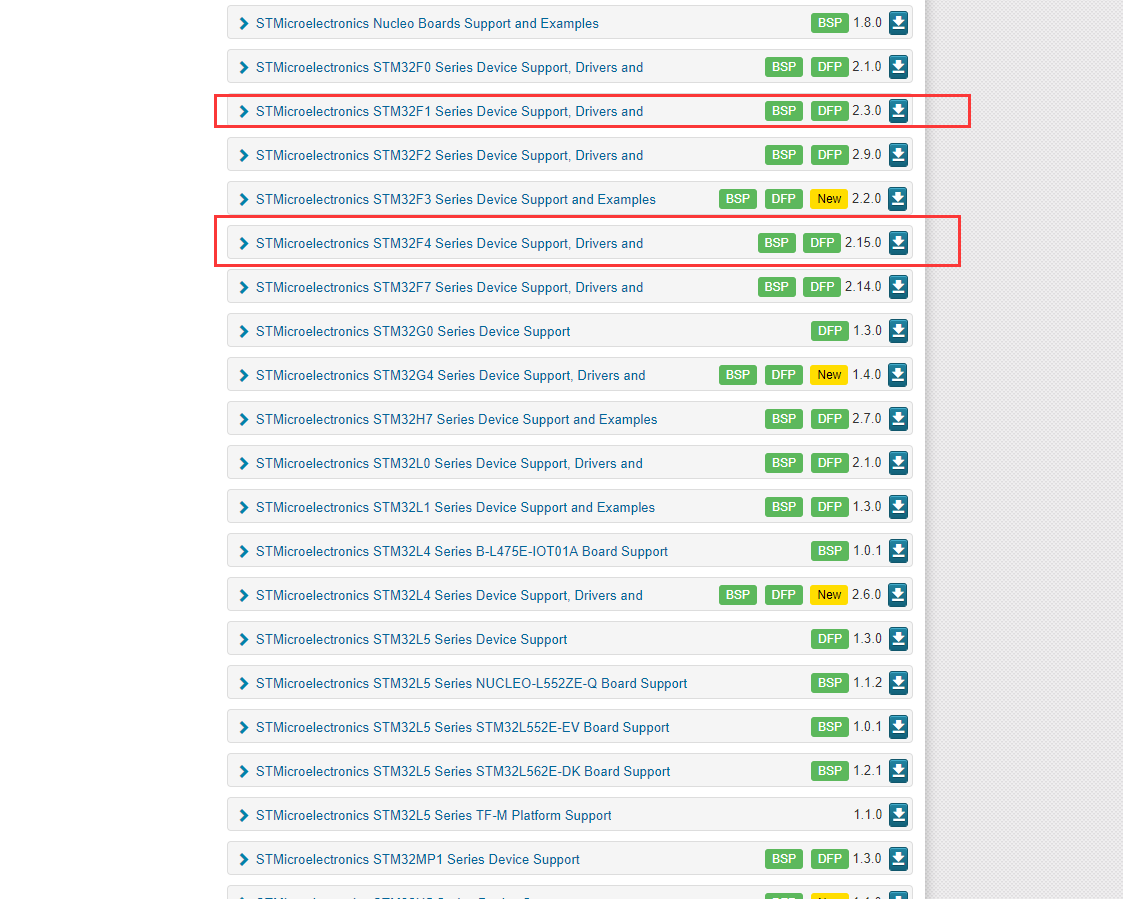1123x899 pixels.
Task: Download the Nucleo Boards Support pack
Action: (x=898, y=23)
